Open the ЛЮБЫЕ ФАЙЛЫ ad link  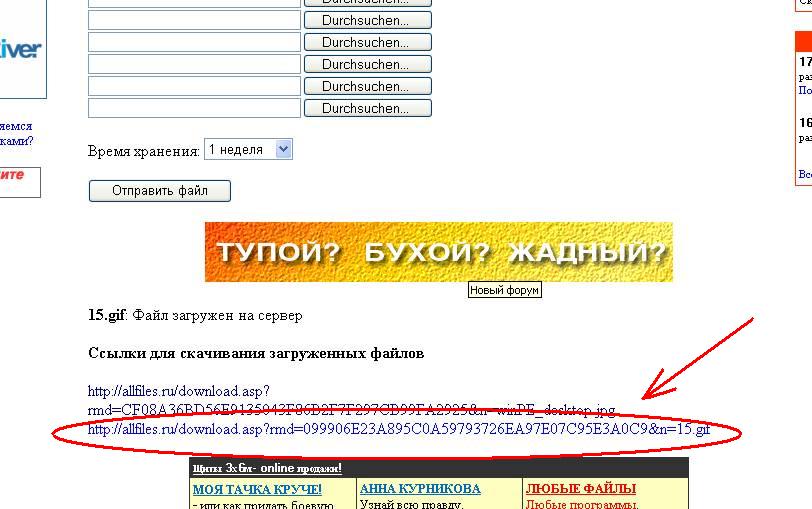(x=581, y=488)
